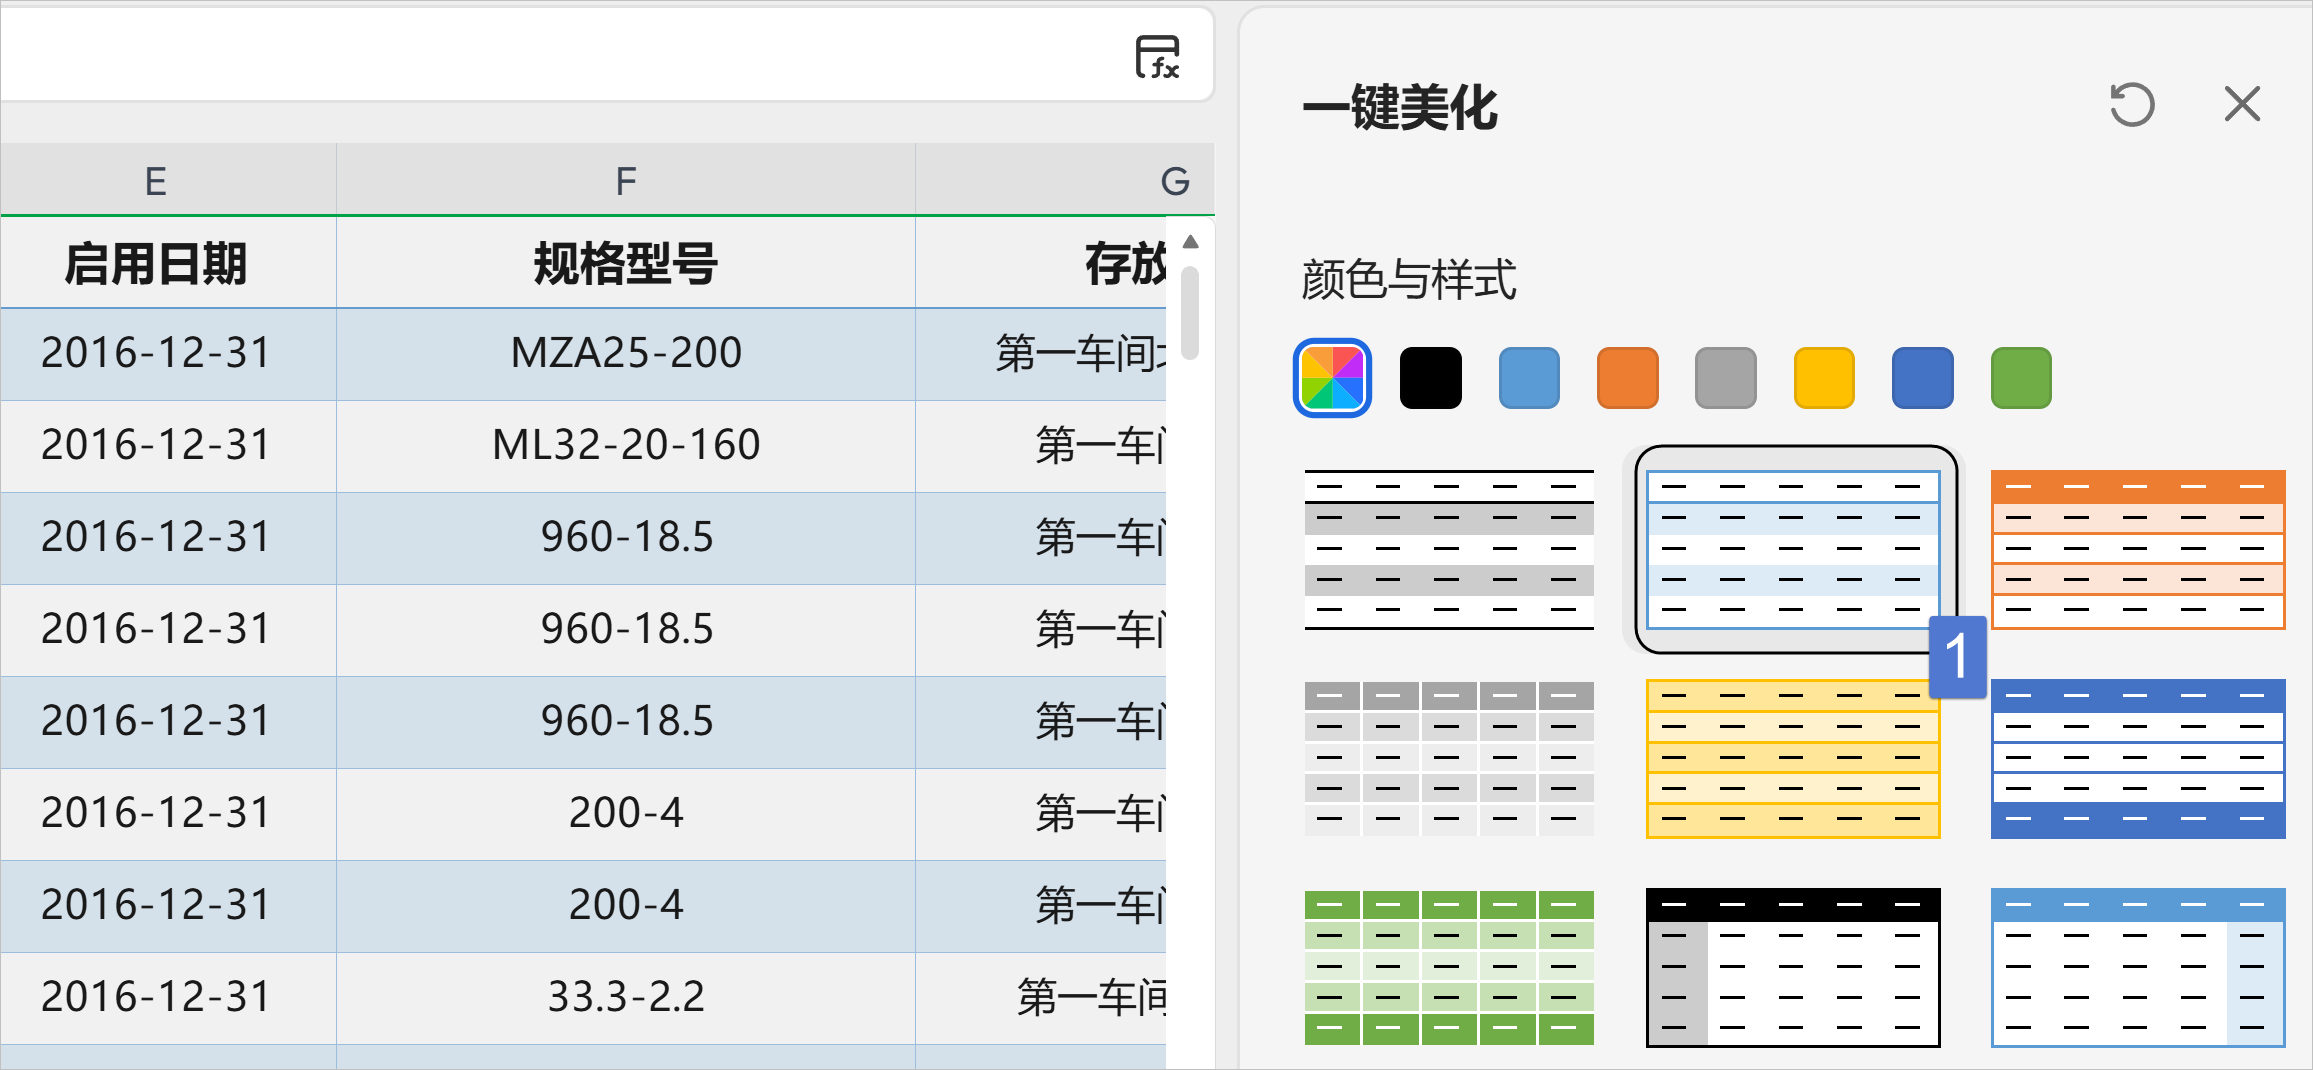Choose the gray color swatch
The image size is (2313, 1070).
(1725, 378)
